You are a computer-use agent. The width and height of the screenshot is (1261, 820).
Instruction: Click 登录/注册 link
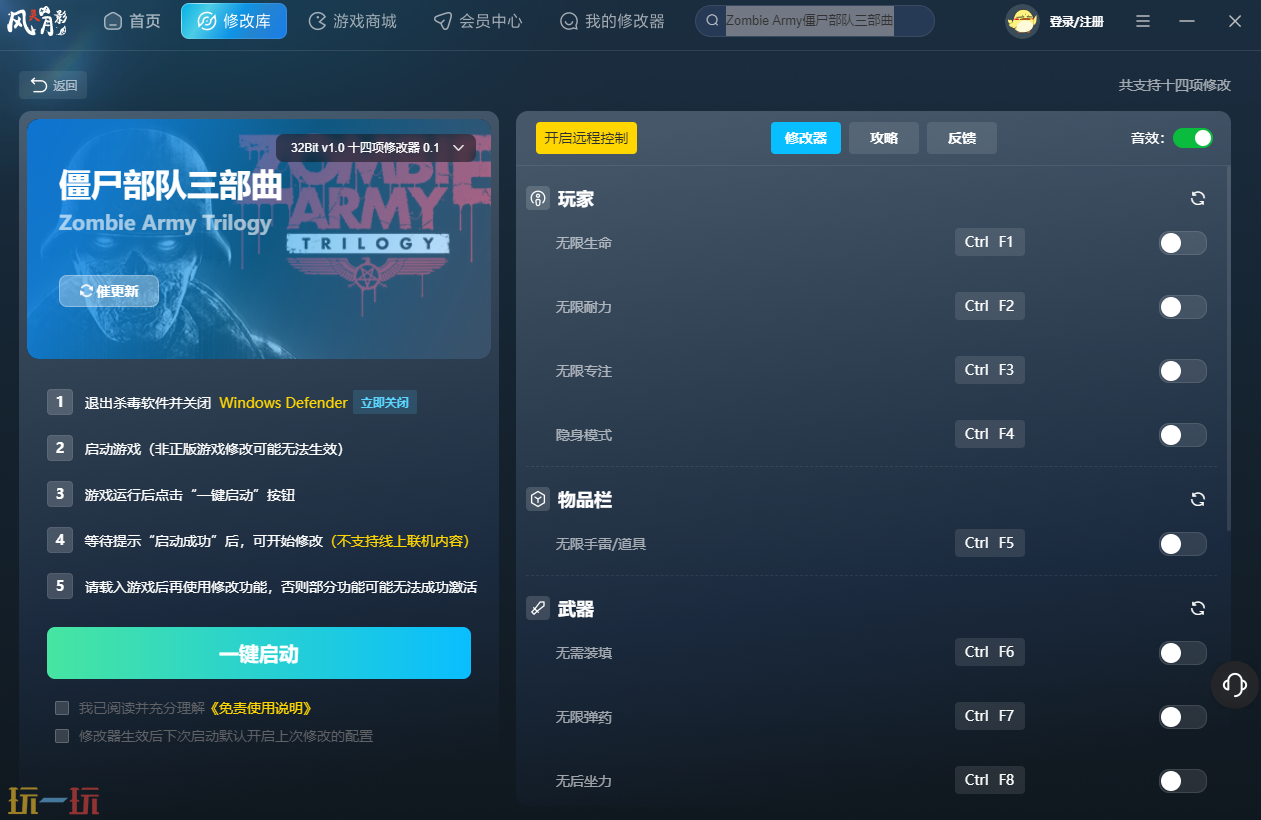pos(1076,21)
